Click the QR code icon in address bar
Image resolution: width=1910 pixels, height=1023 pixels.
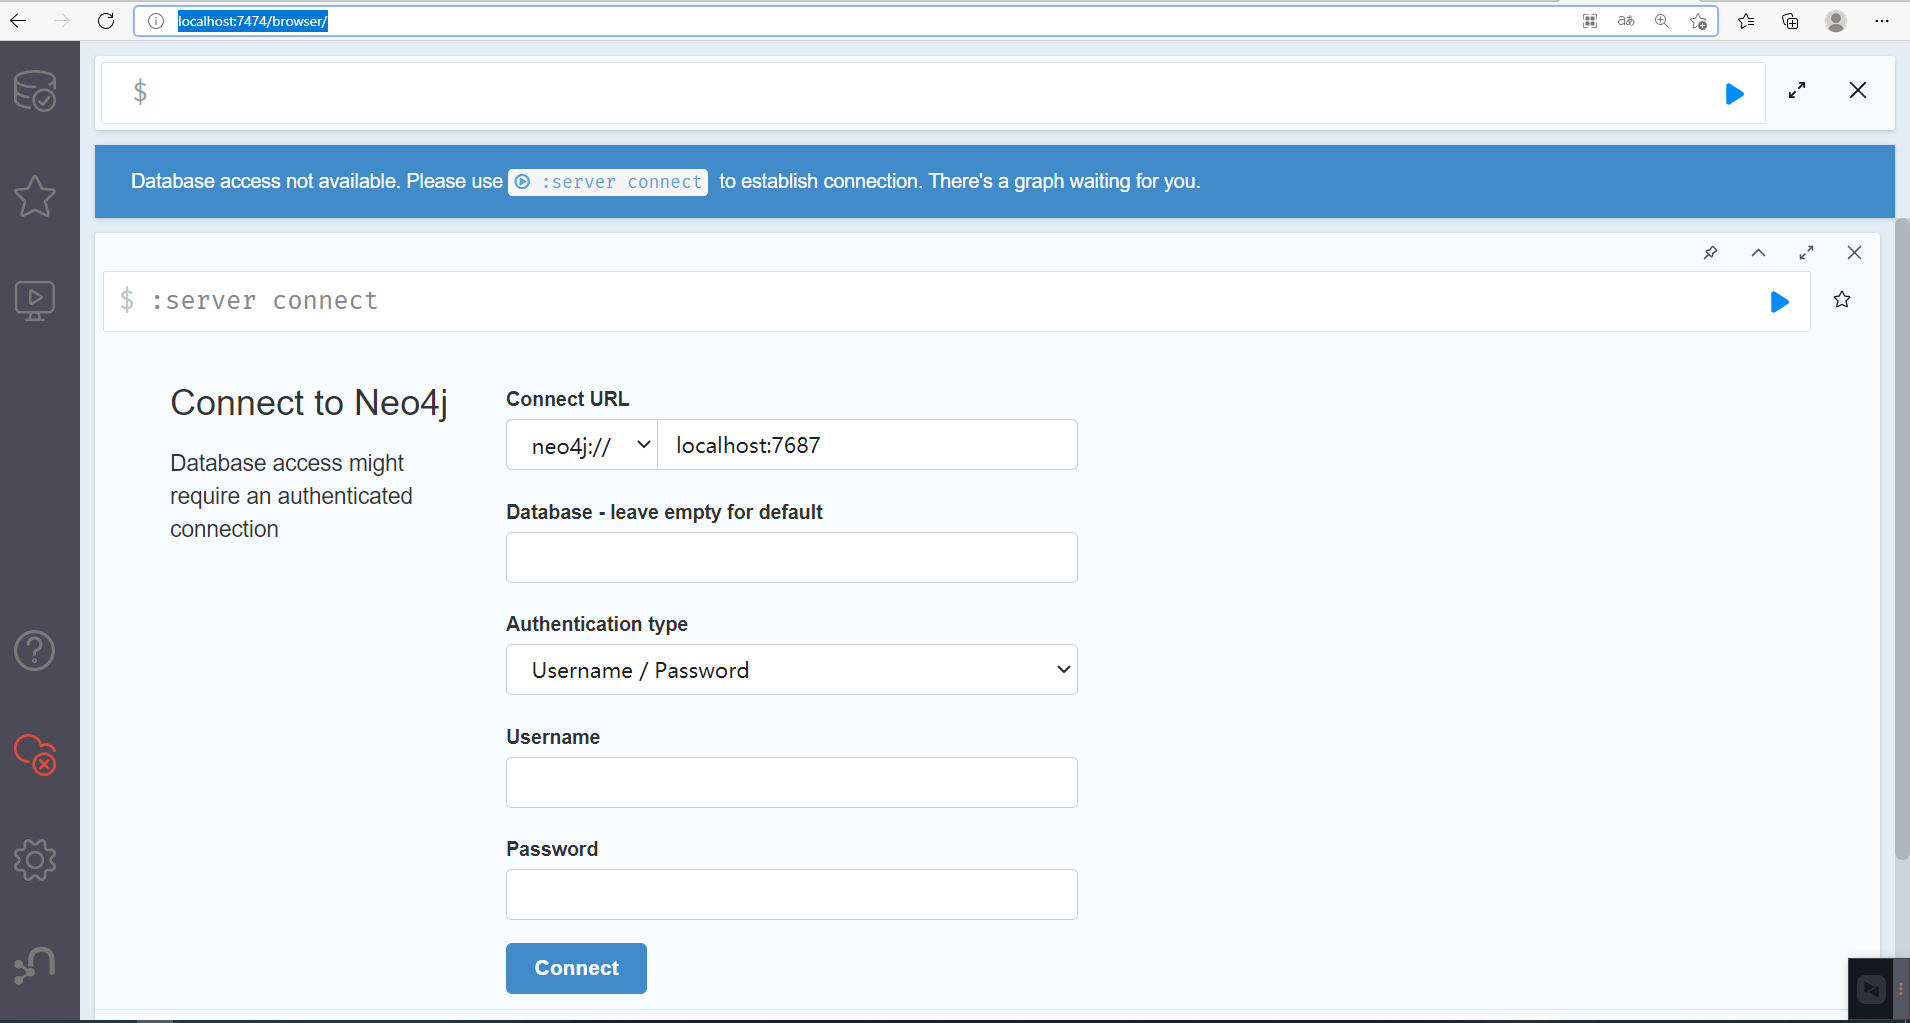(1590, 21)
